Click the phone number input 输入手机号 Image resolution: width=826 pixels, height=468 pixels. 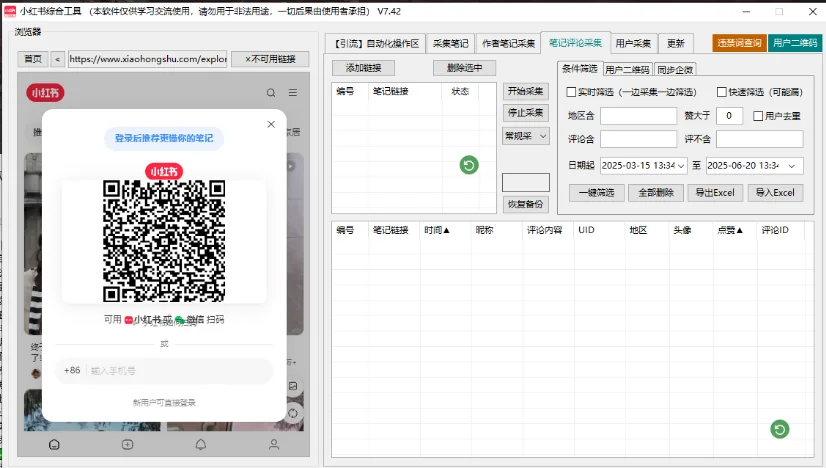click(179, 371)
